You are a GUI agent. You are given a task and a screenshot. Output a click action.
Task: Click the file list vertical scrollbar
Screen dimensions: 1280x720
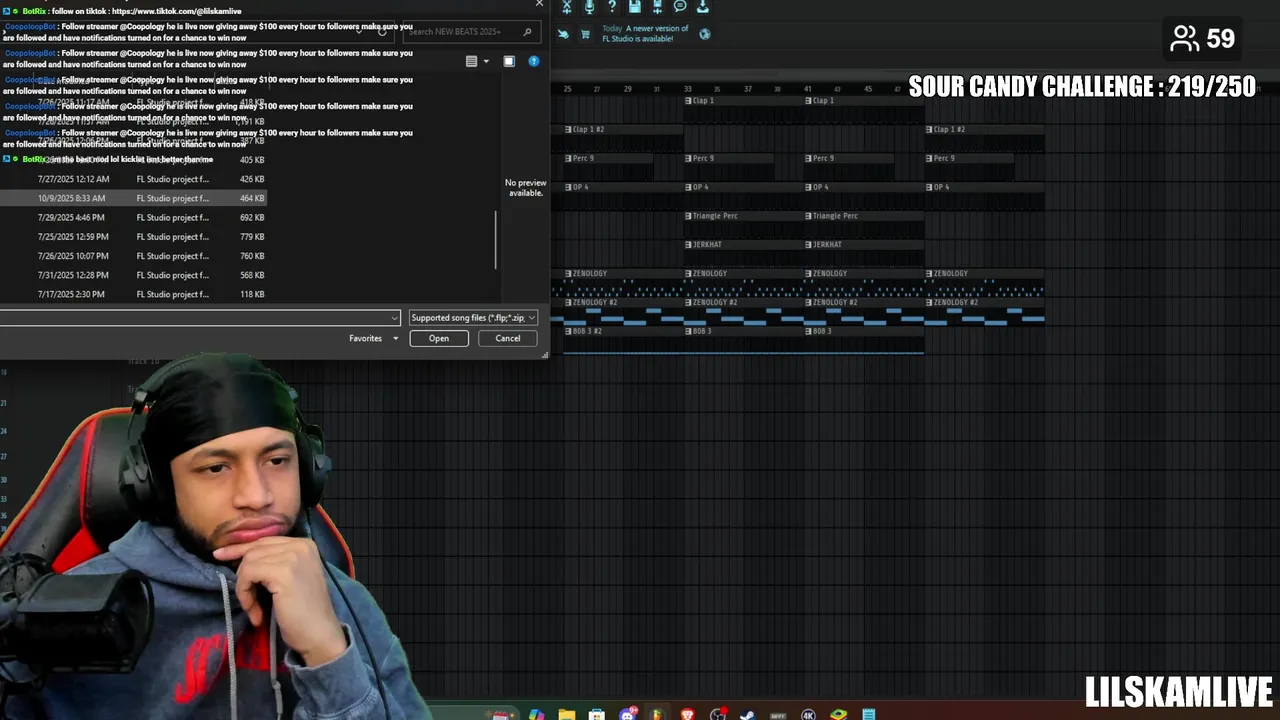pos(496,240)
